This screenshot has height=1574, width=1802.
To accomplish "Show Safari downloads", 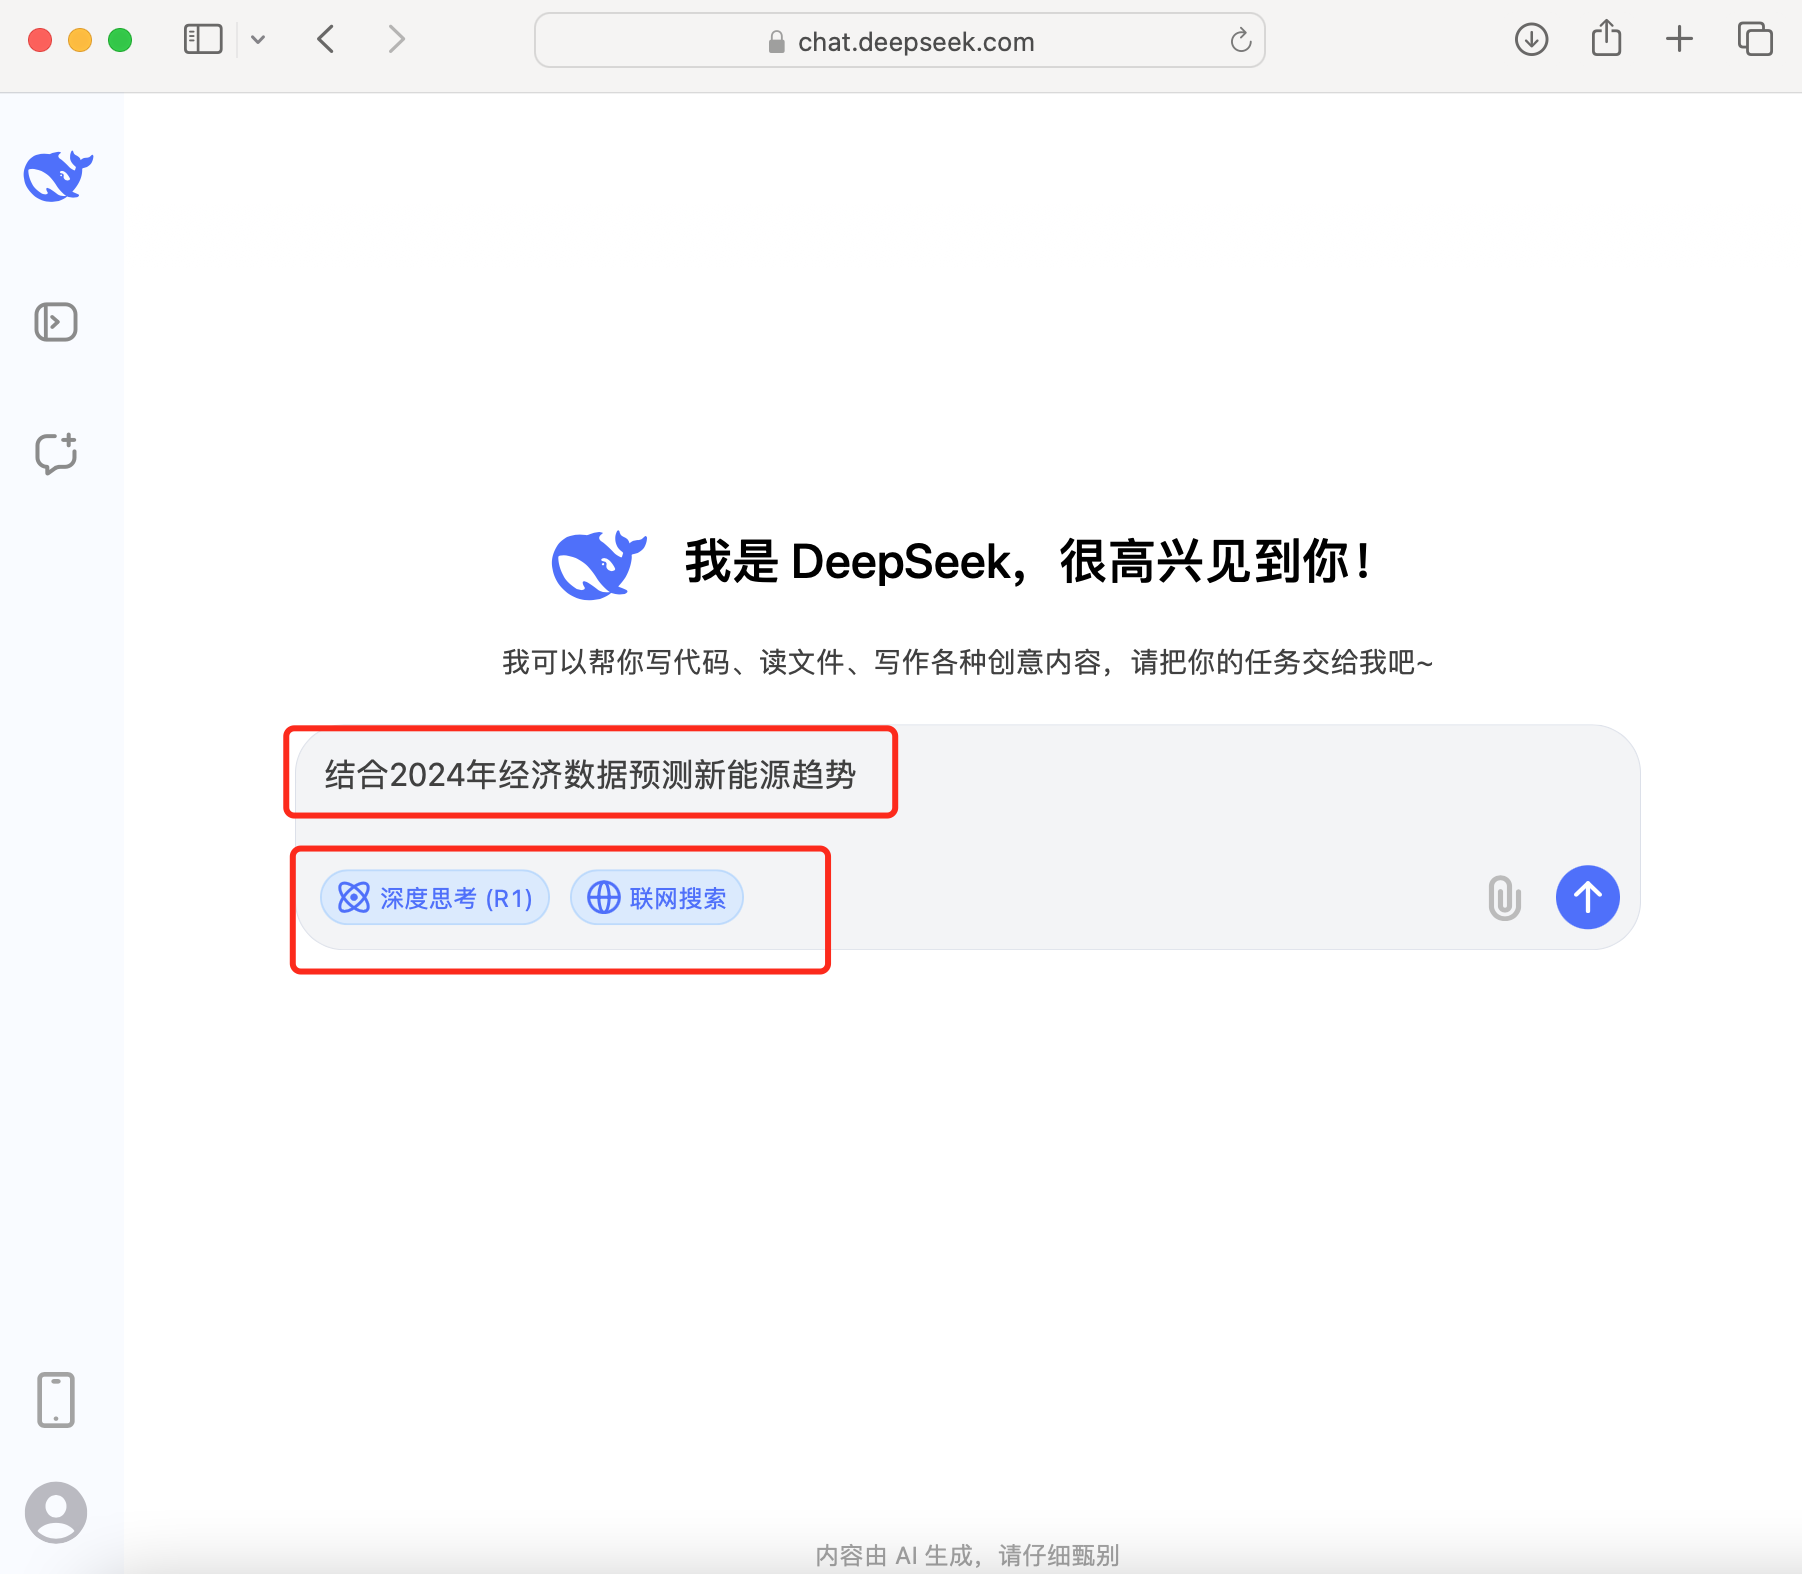I will 1531,40.
